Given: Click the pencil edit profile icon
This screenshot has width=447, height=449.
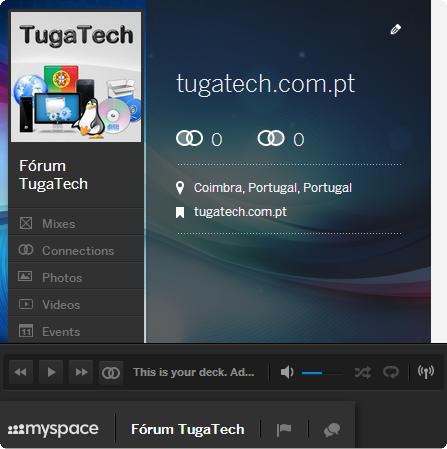Looking at the screenshot, I should click(395, 30).
